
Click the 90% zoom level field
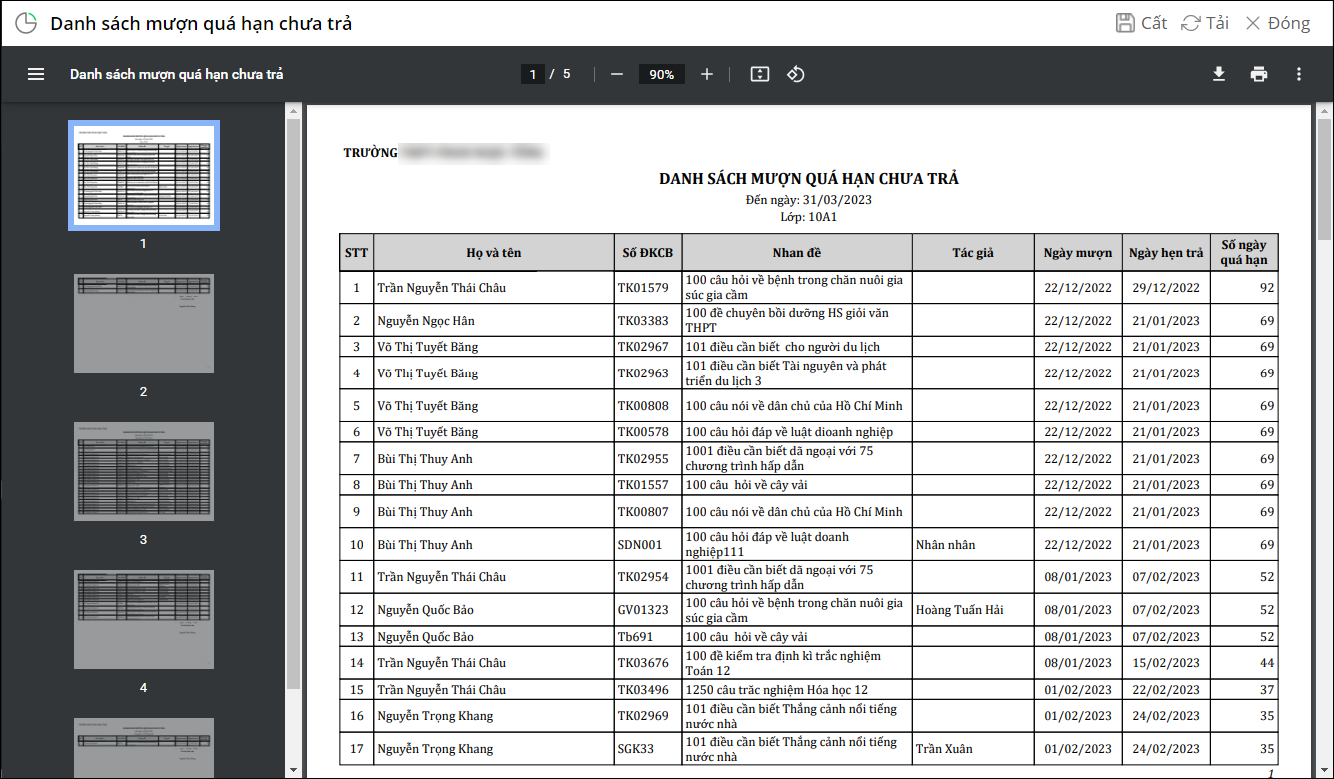click(662, 74)
